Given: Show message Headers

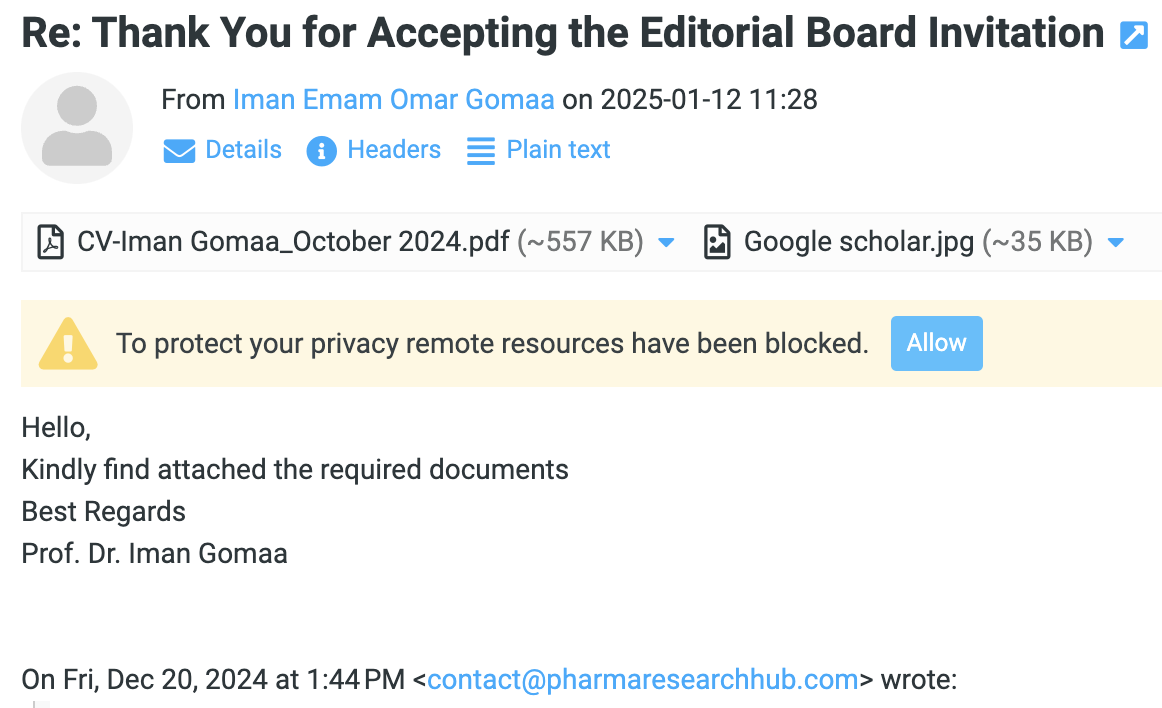Looking at the screenshot, I should pos(394,150).
